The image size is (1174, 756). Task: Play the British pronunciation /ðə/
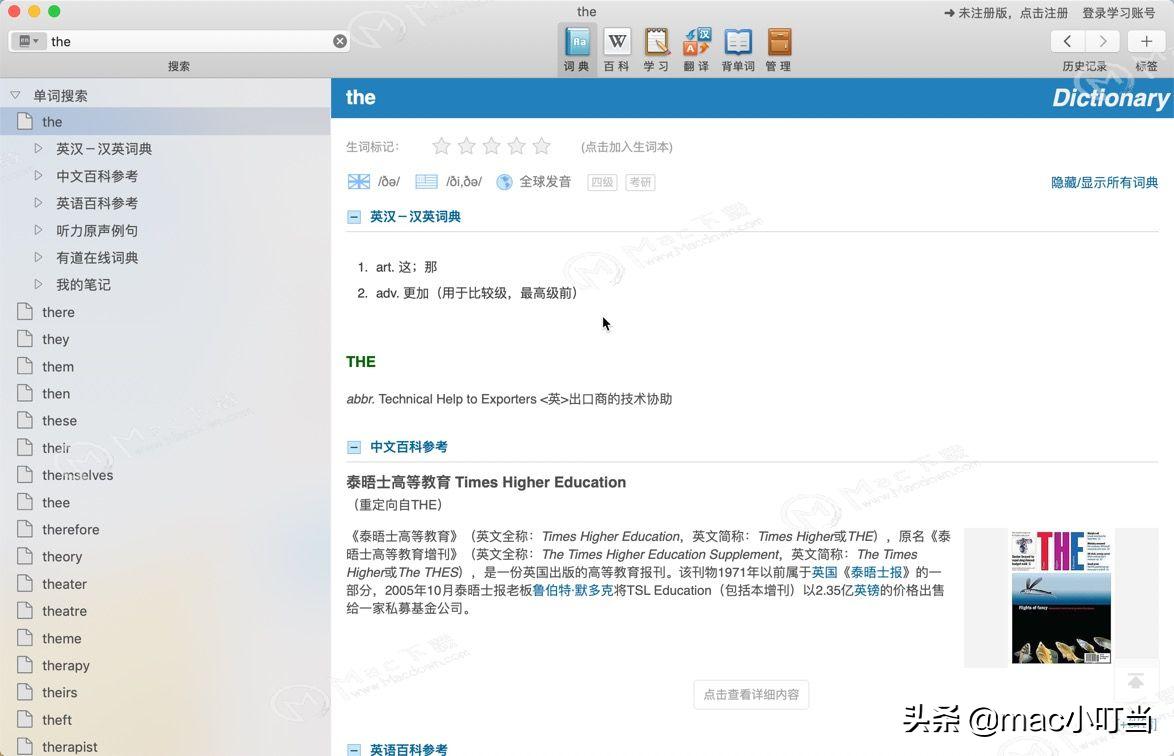click(x=358, y=181)
